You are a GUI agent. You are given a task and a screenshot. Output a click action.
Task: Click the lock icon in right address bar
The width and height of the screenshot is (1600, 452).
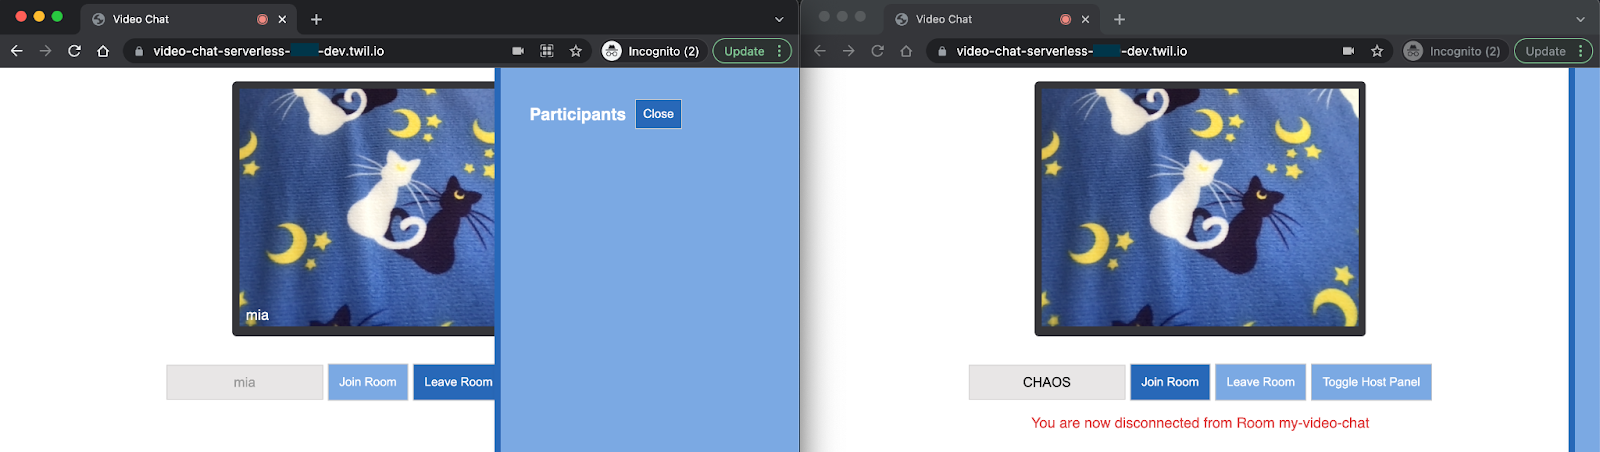coord(942,51)
